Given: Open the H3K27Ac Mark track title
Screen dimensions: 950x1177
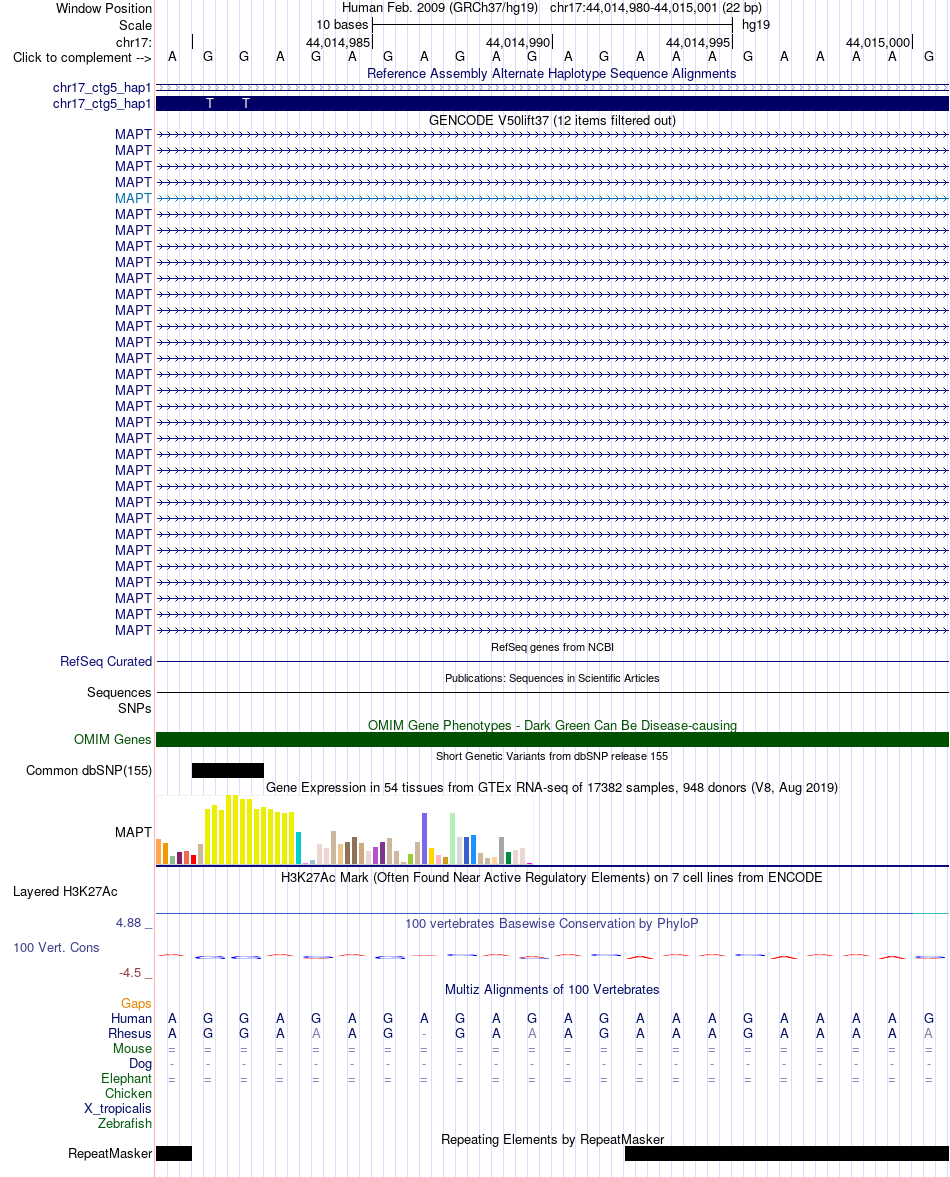Looking at the screenshot, I should [552, 877].
